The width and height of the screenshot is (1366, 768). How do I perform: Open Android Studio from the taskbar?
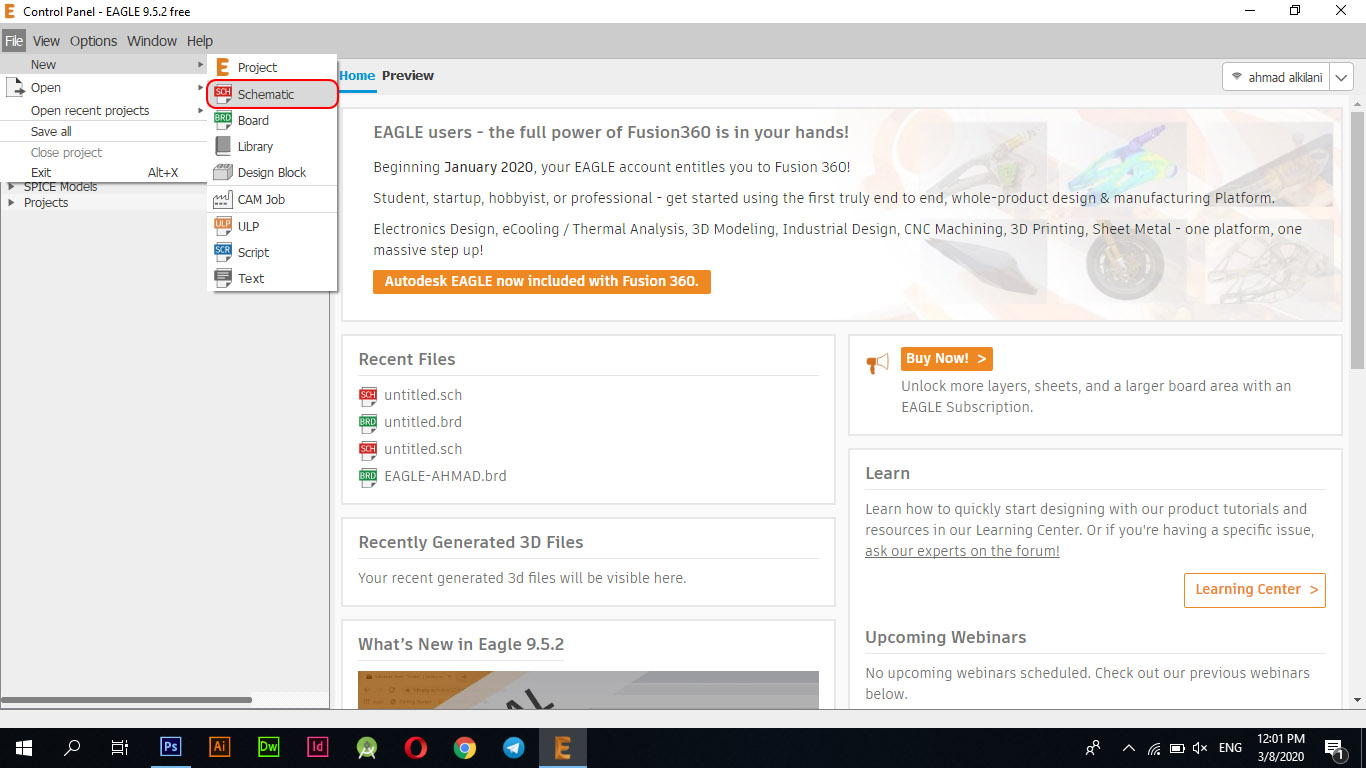click(x=367, y=747)
